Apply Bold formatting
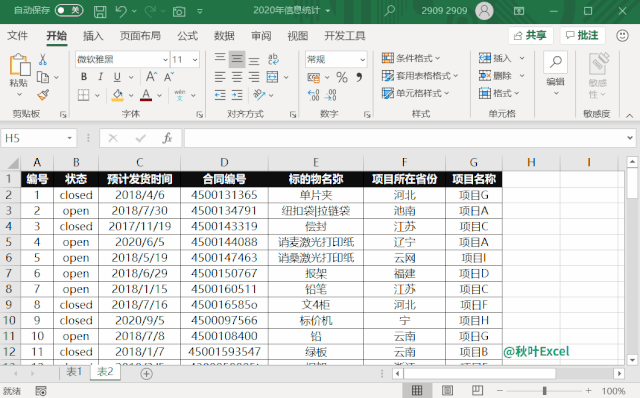This screenshot has height=398, width=640. 84,77
